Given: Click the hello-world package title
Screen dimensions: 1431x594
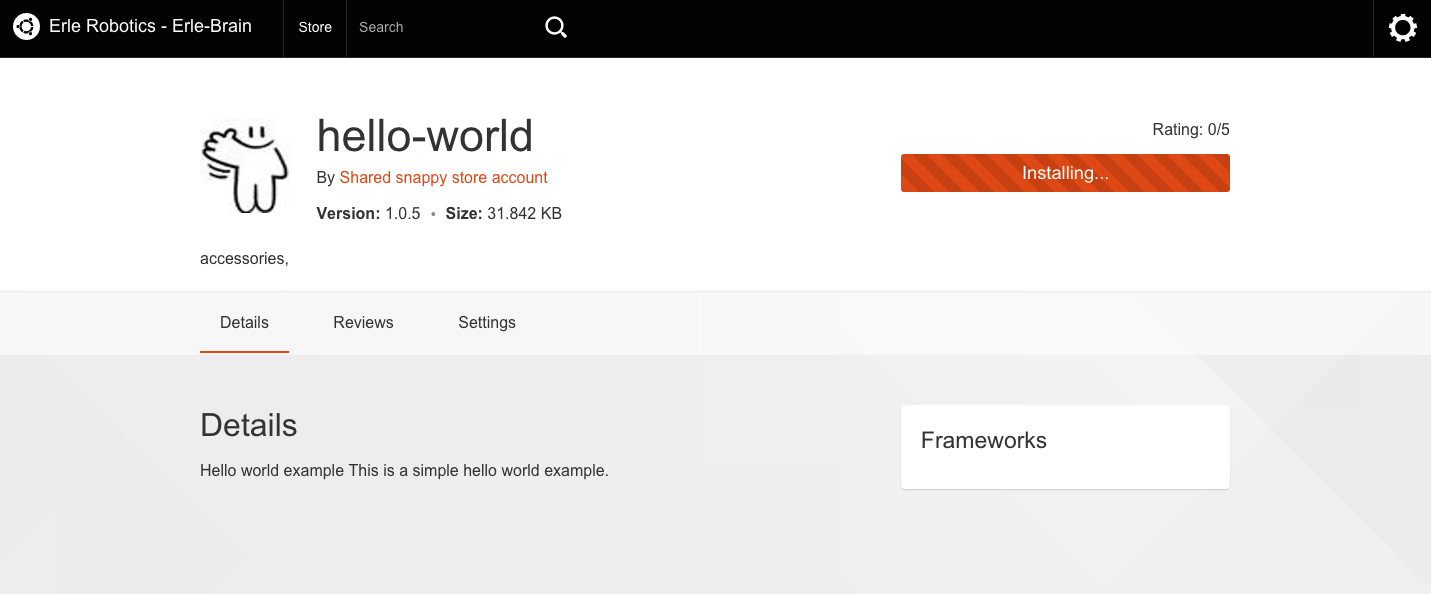Looking at the screenshot, I should pos(424,137).
